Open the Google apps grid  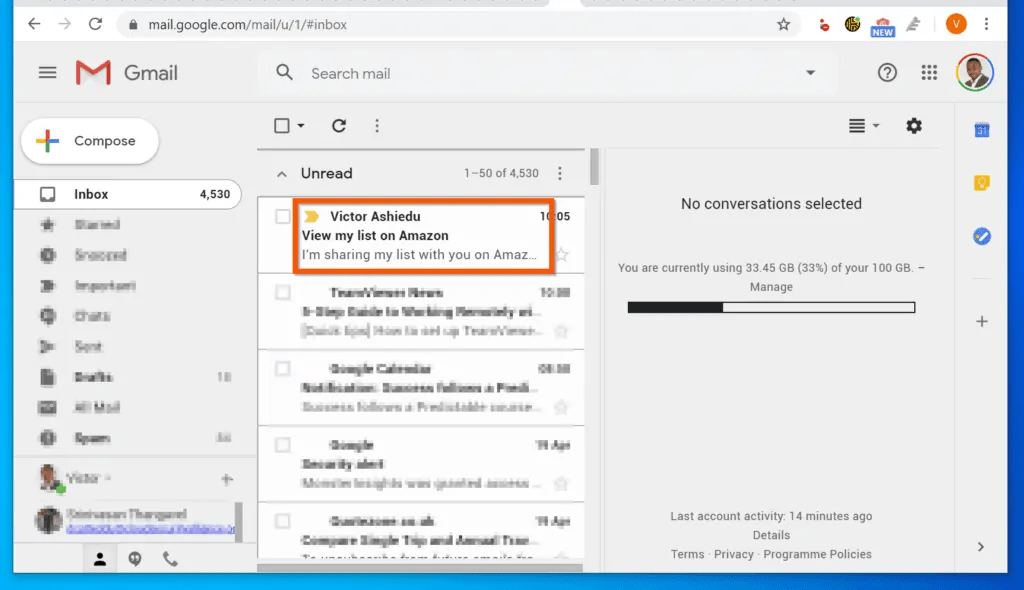coord(928,72)
